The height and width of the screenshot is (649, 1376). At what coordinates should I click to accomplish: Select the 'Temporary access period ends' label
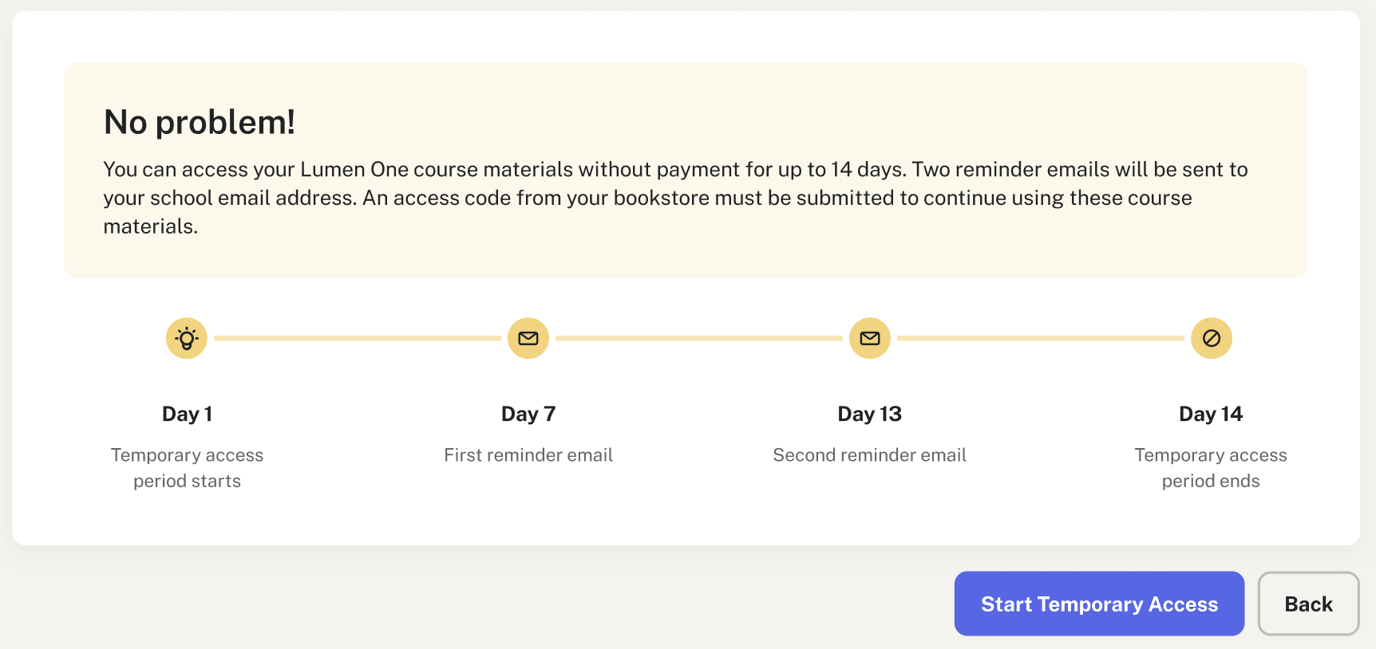(x=1211, y=467)
